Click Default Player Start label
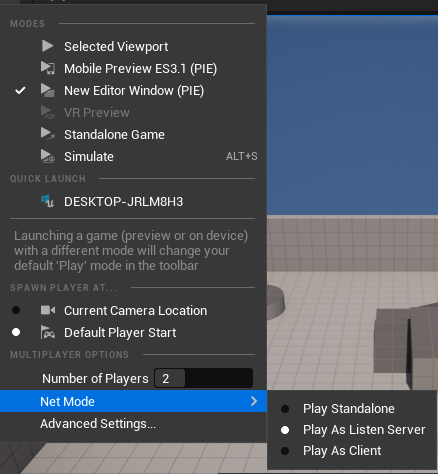Screen dimensions: 438x474 [120, 332]
